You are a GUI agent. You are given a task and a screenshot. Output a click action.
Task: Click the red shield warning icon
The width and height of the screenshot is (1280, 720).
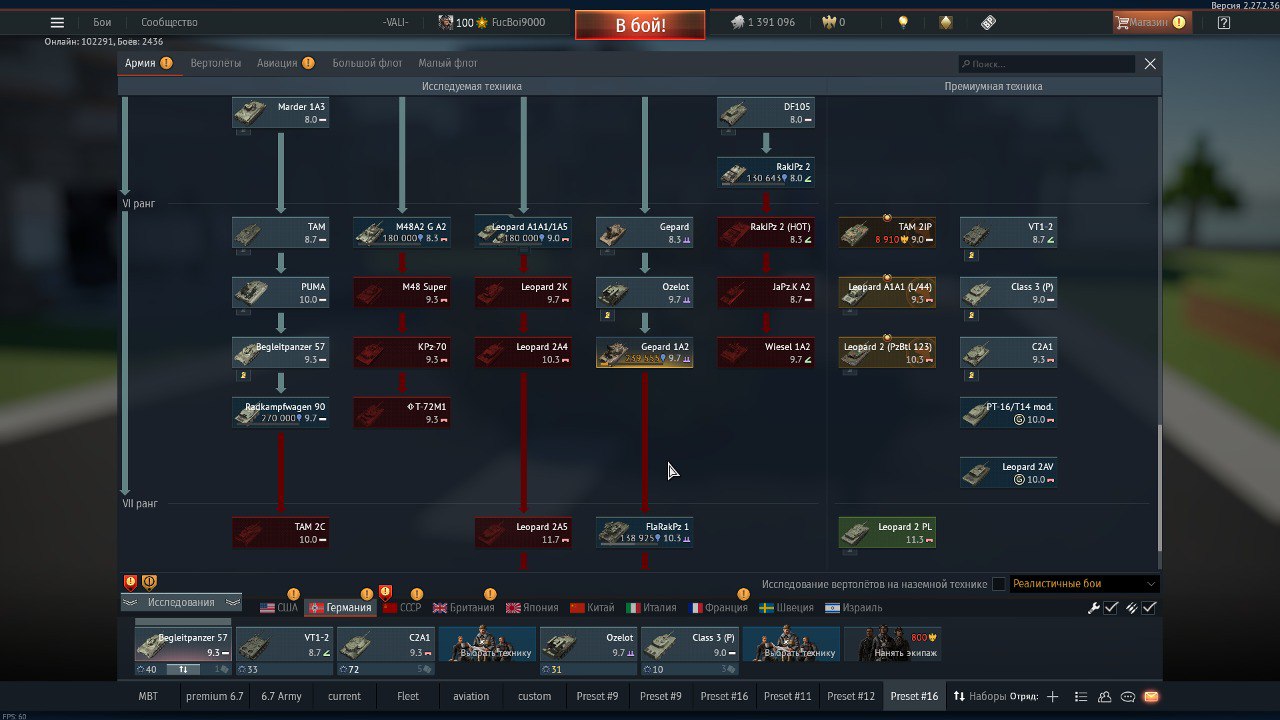(130, 582)
